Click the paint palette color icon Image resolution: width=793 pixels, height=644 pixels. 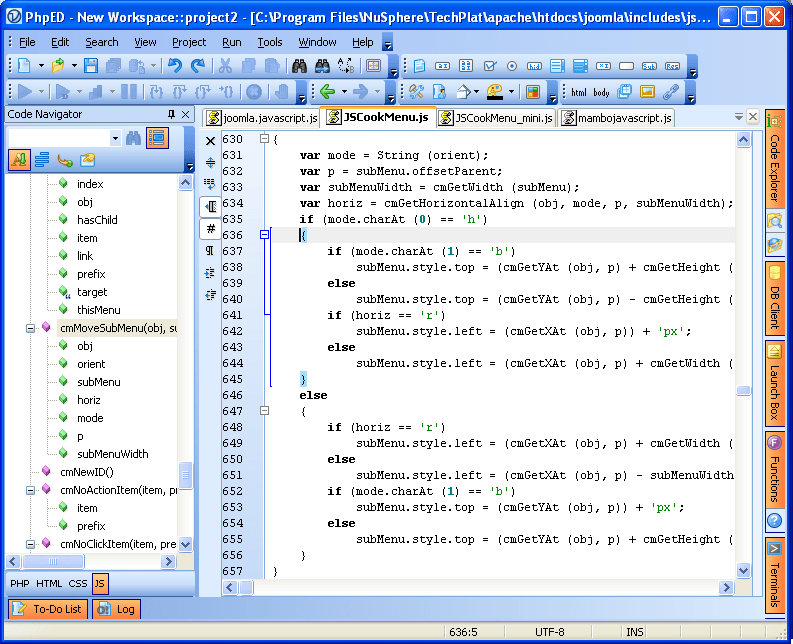point(494,92)
